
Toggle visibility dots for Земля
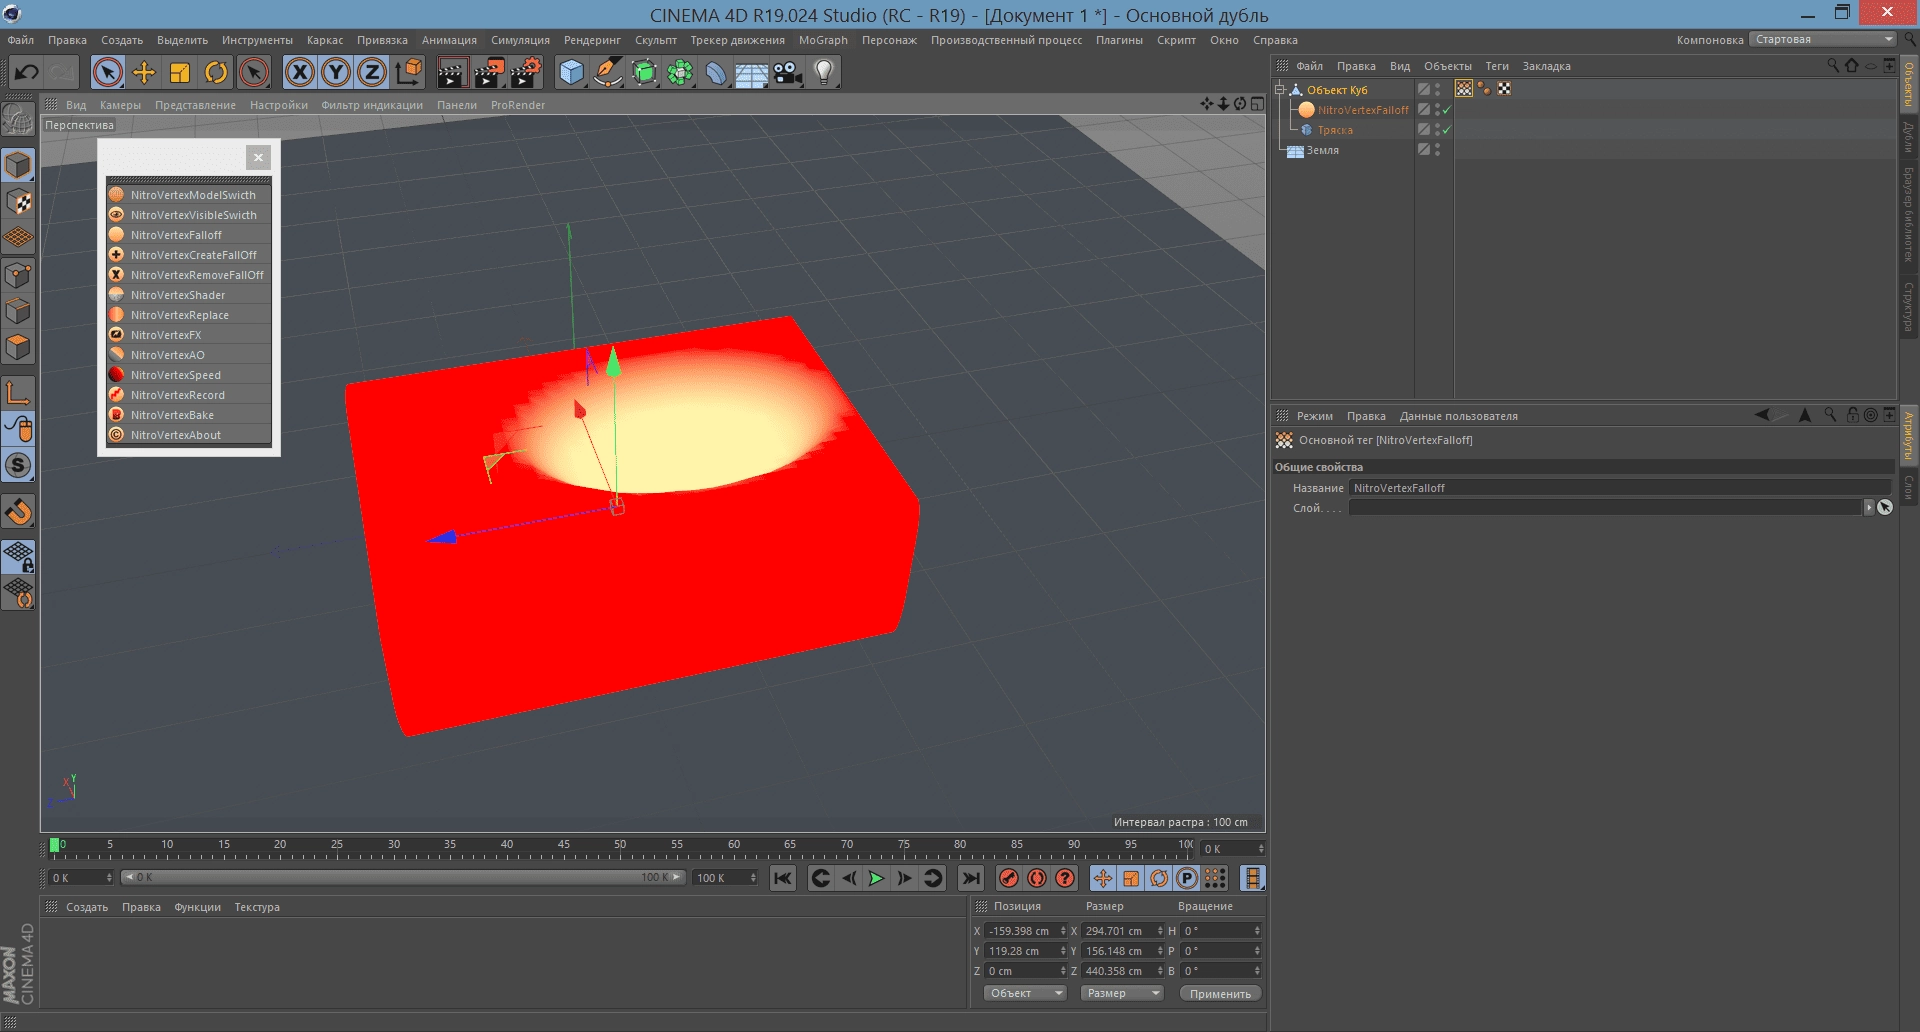coord(1437,150)
